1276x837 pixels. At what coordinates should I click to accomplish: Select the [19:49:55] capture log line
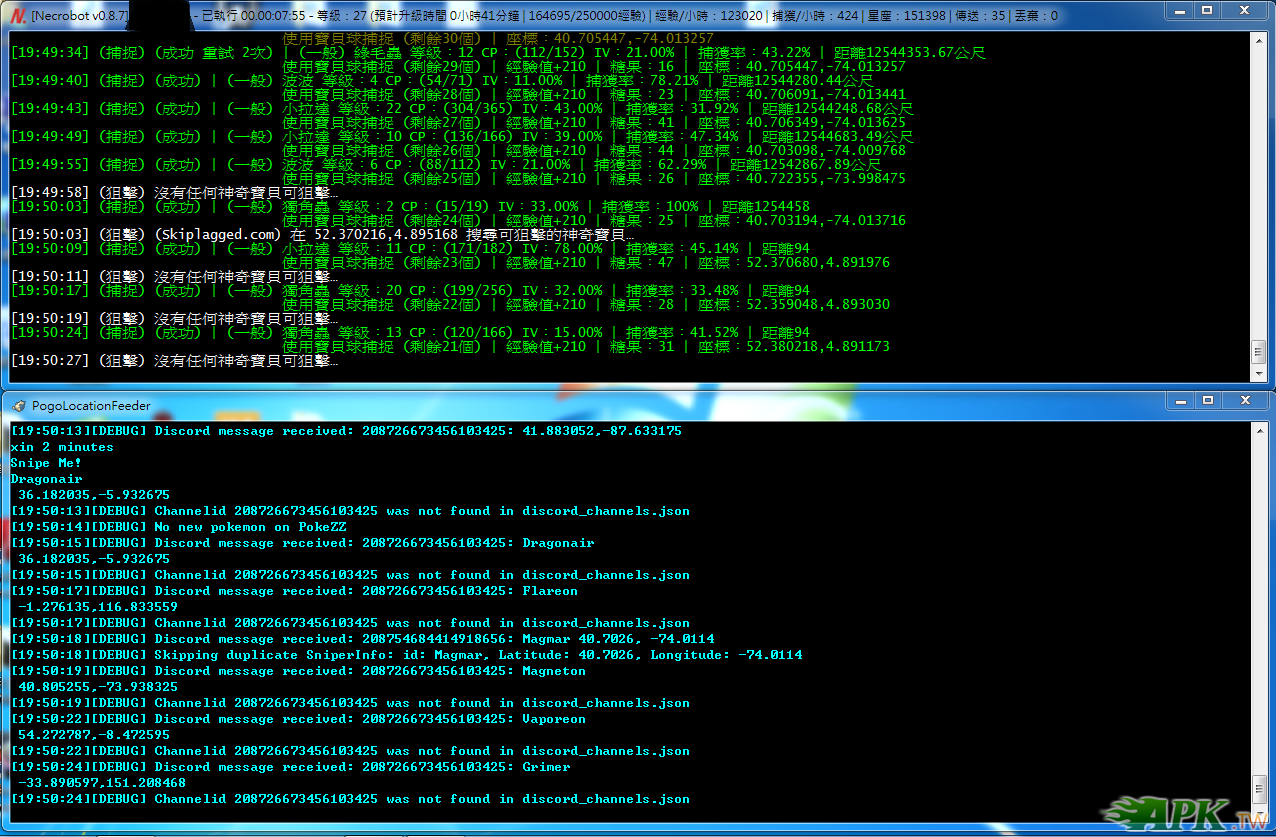pos(446,164)
